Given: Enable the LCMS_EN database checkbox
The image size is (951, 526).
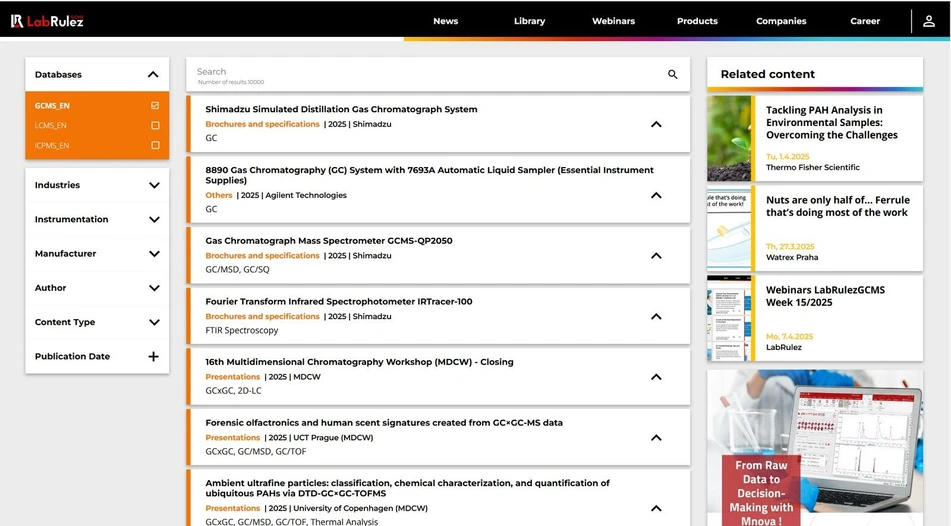Looking at the screenshot, I should (155, 126).
